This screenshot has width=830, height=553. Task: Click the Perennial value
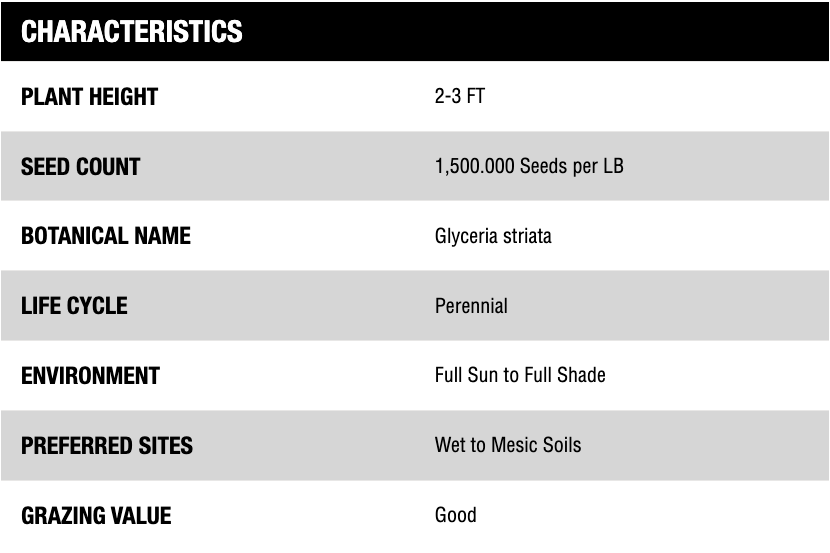click(x=471, y=306)
